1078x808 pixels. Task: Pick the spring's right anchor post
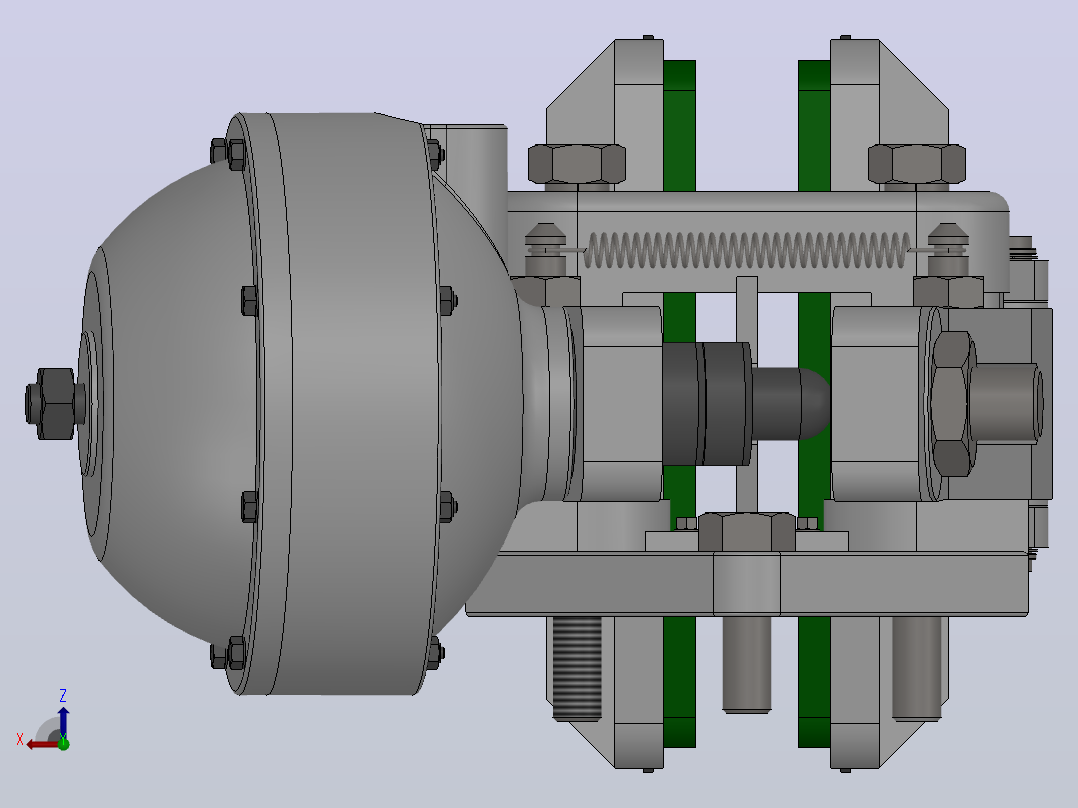click(x=949, y=248)
